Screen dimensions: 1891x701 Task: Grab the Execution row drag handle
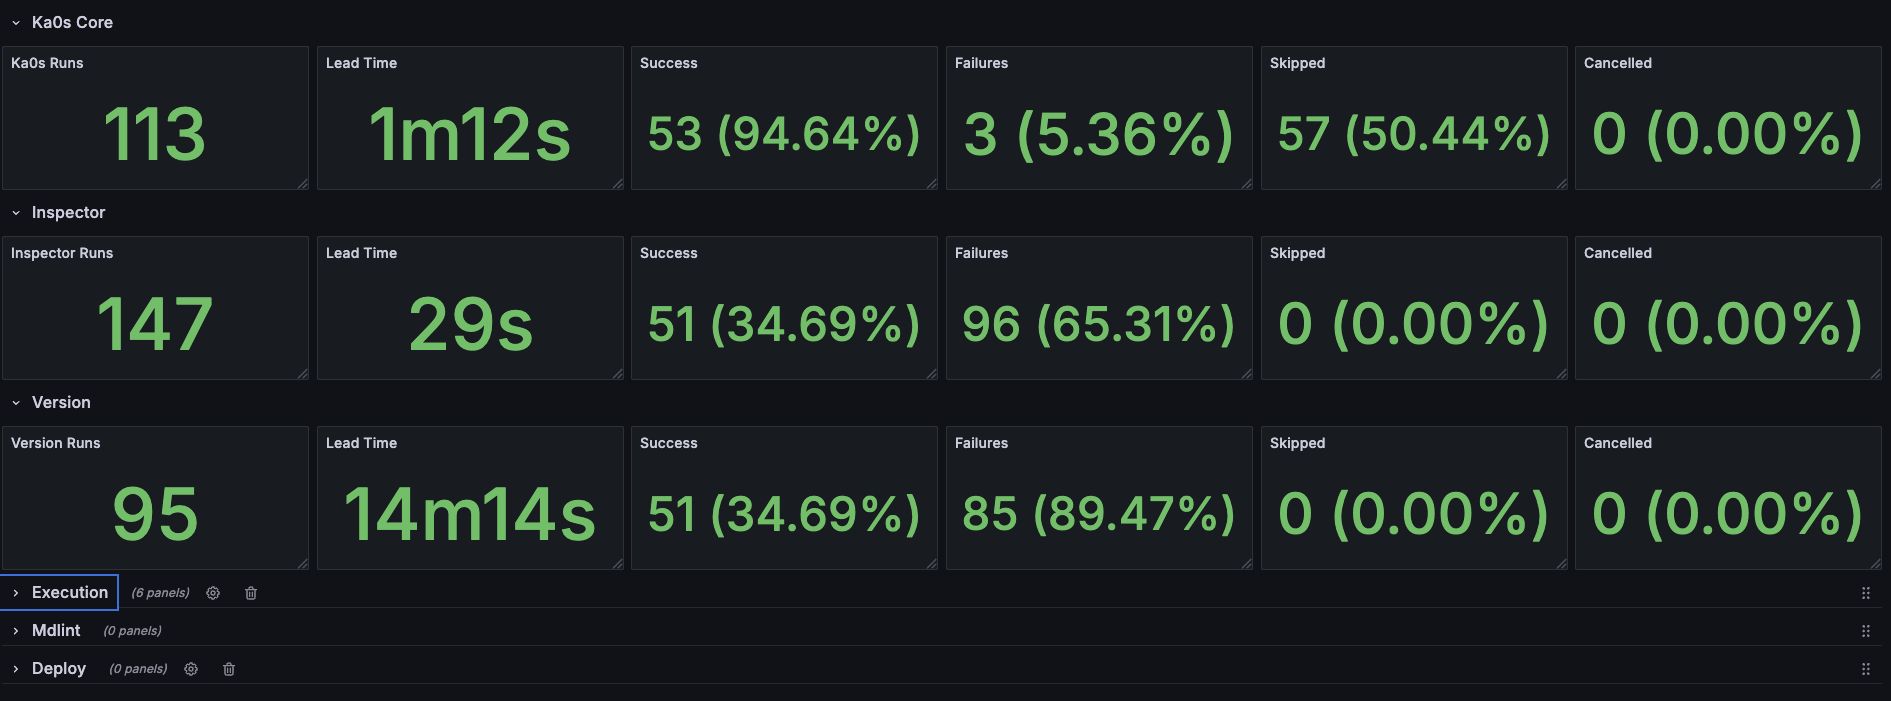coord(1865,593)
